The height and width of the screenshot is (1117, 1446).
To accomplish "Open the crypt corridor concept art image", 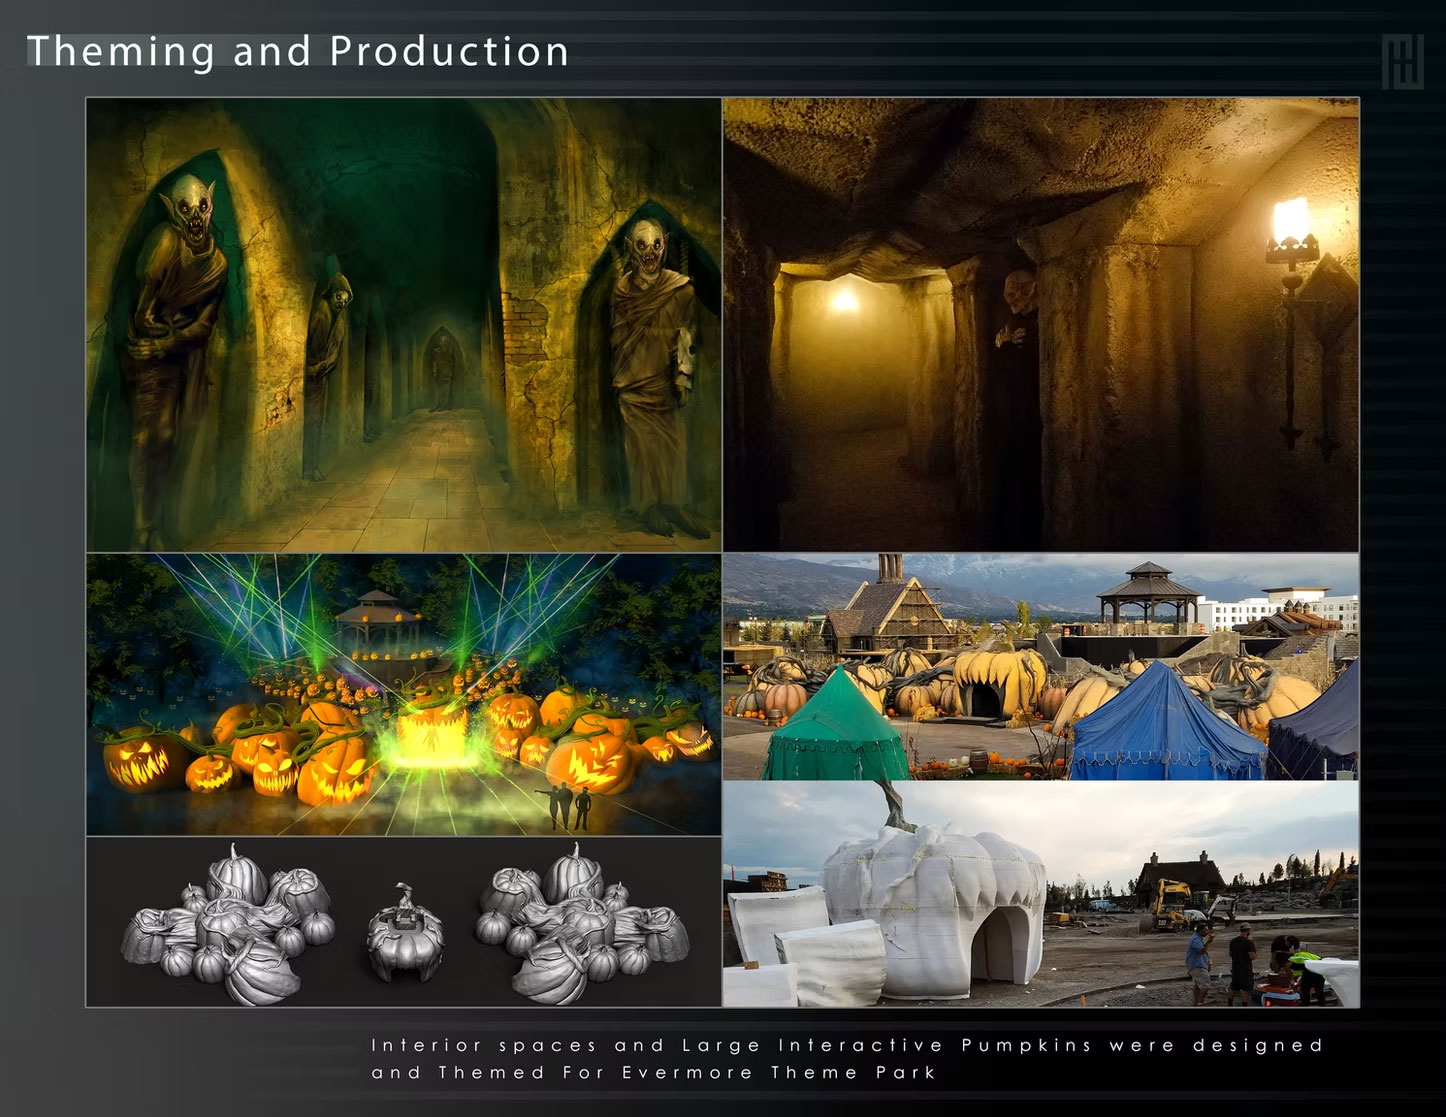I will pos(403,325).
